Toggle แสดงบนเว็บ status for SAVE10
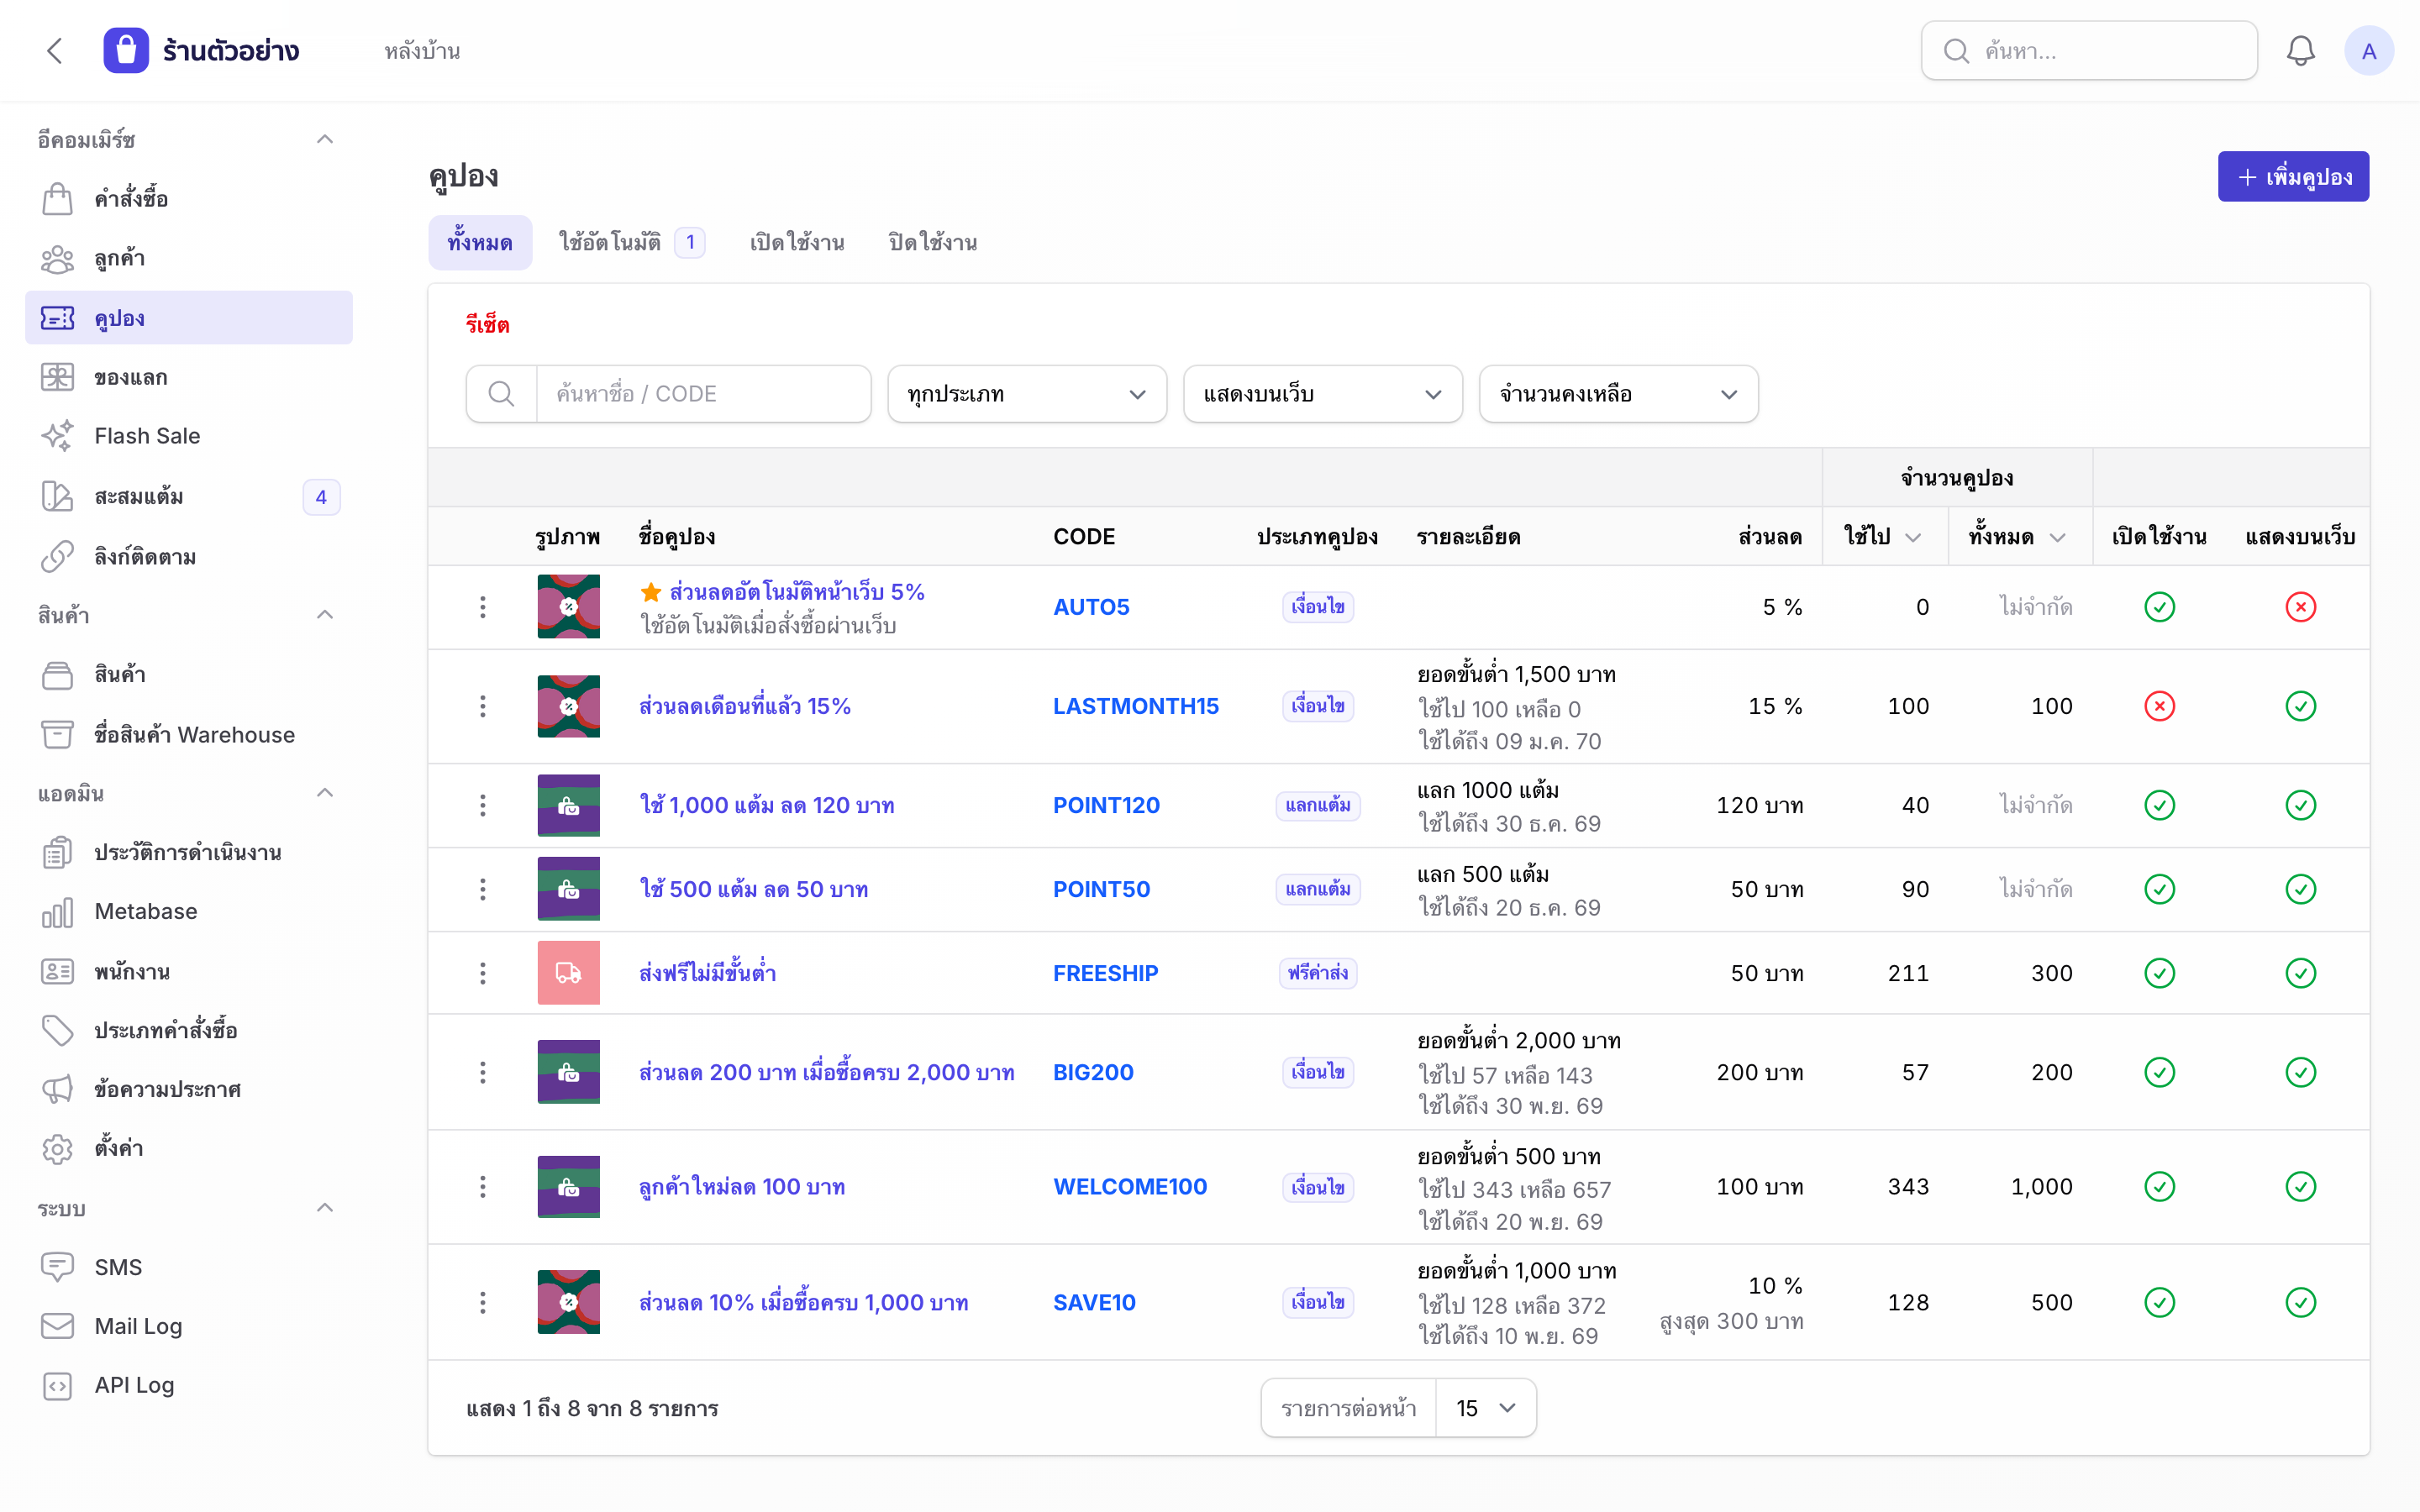Viewport: 2420px width, 1512px height. [x=2300, y=1302]
